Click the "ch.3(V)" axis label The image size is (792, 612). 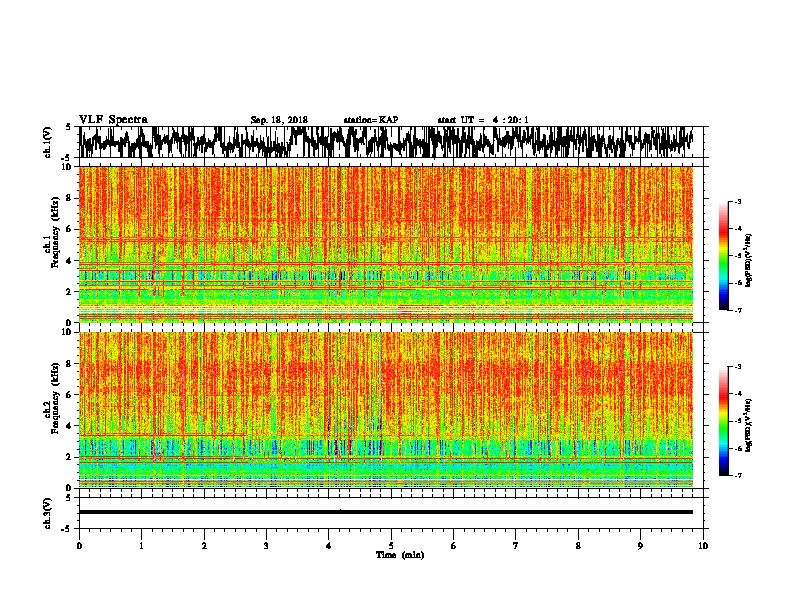48,513
